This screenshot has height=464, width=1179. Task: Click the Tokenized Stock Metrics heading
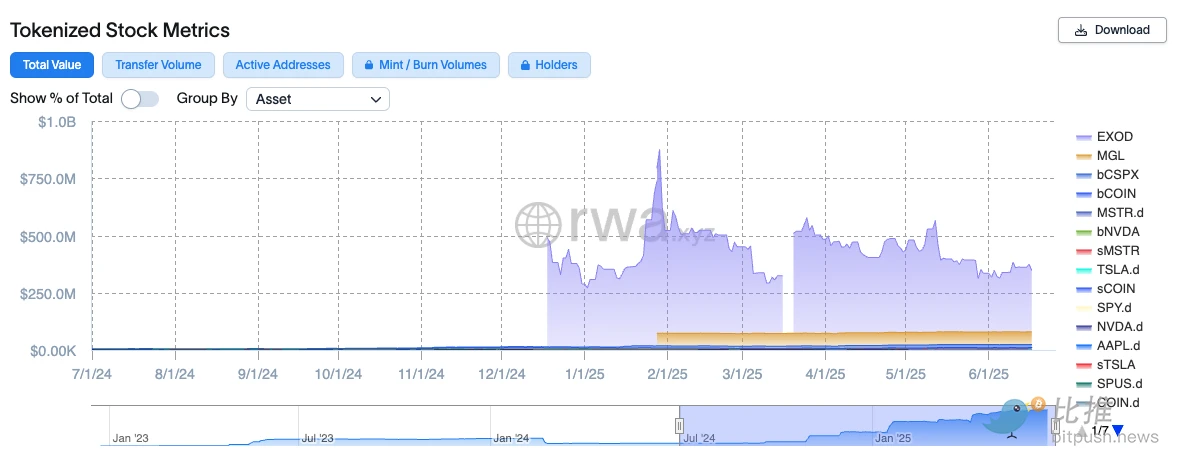[120, 30]
